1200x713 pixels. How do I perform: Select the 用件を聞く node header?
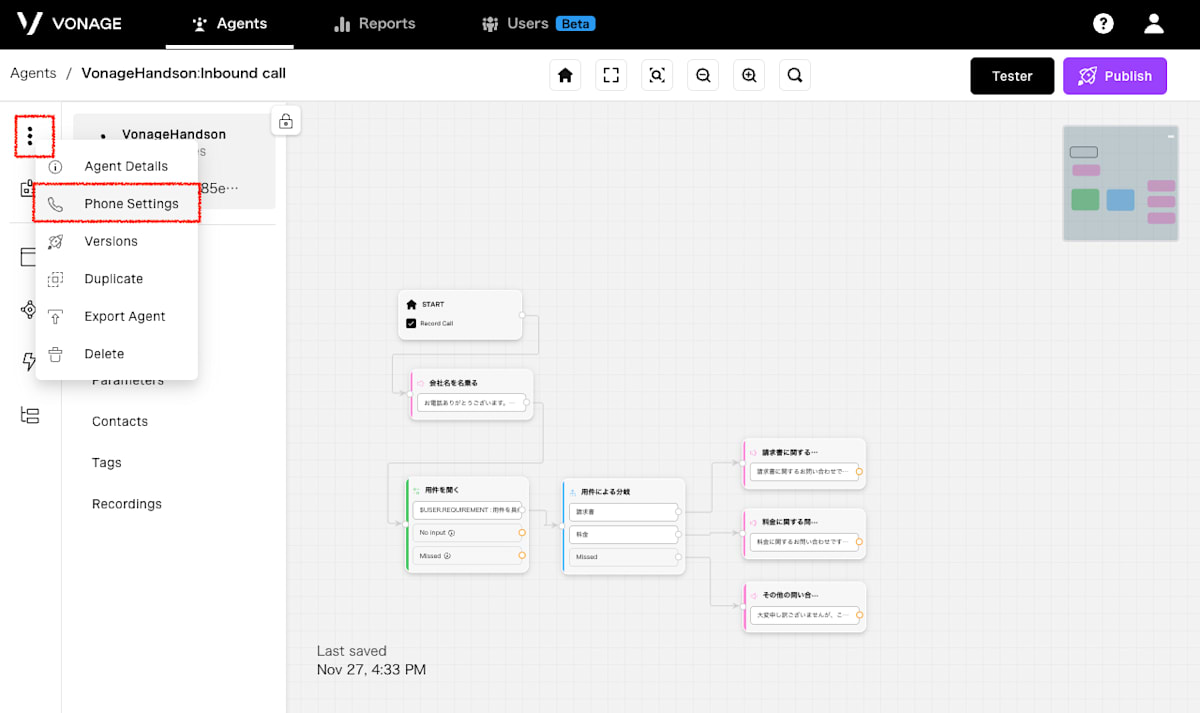pyautogui.click(x=467, y=491)
